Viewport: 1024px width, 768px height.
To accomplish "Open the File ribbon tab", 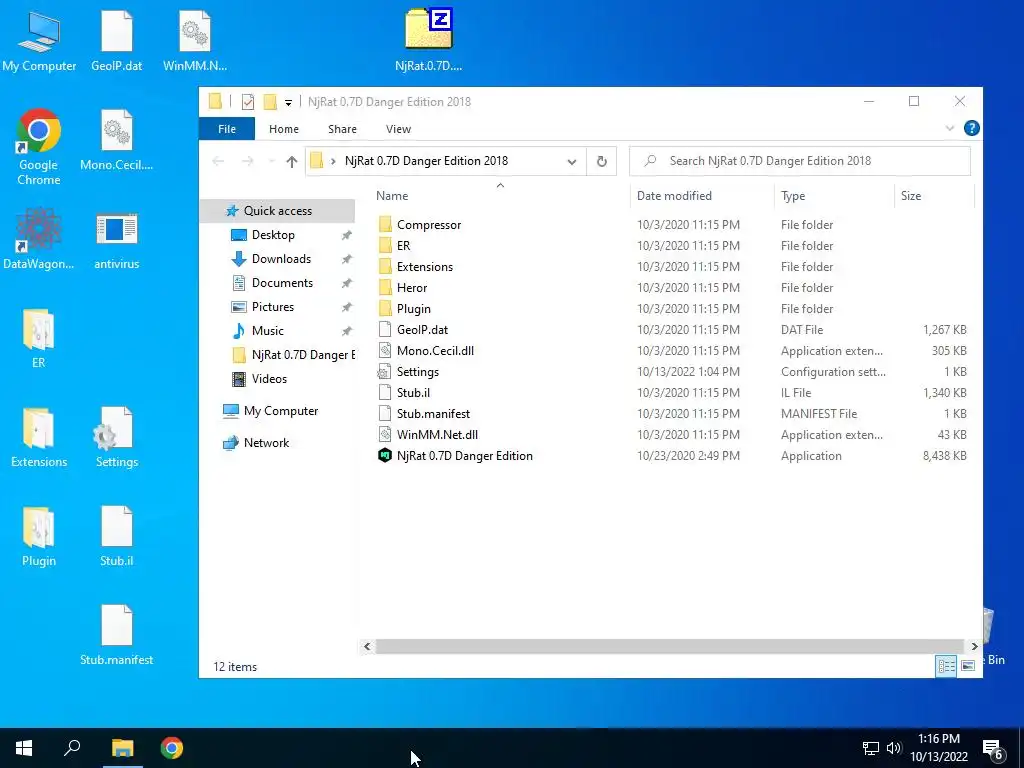I will point(227,129).
